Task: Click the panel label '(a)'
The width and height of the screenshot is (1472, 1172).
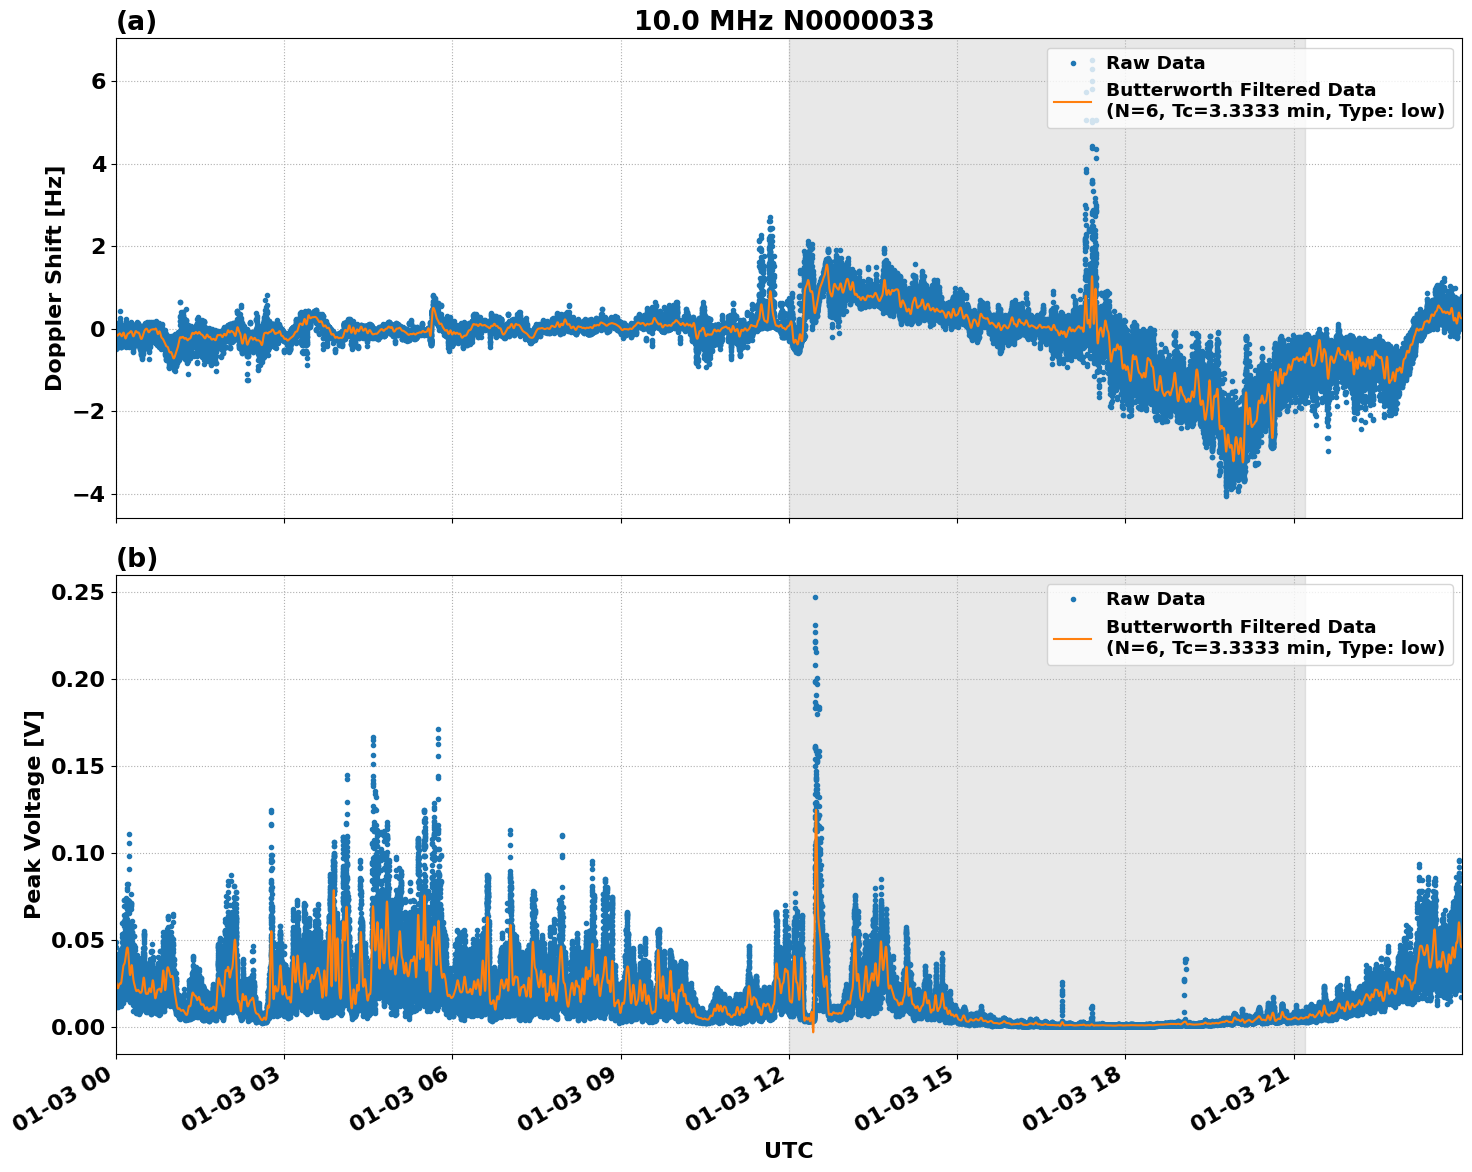Action: tap(137, 20)
